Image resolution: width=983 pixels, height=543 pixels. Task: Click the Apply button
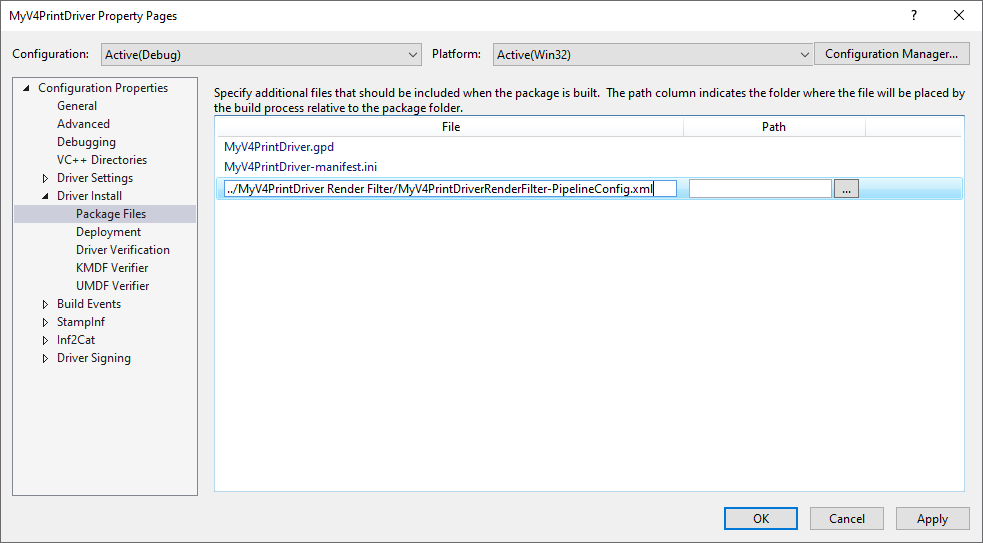pyautogui.click(x=933, y=519)
